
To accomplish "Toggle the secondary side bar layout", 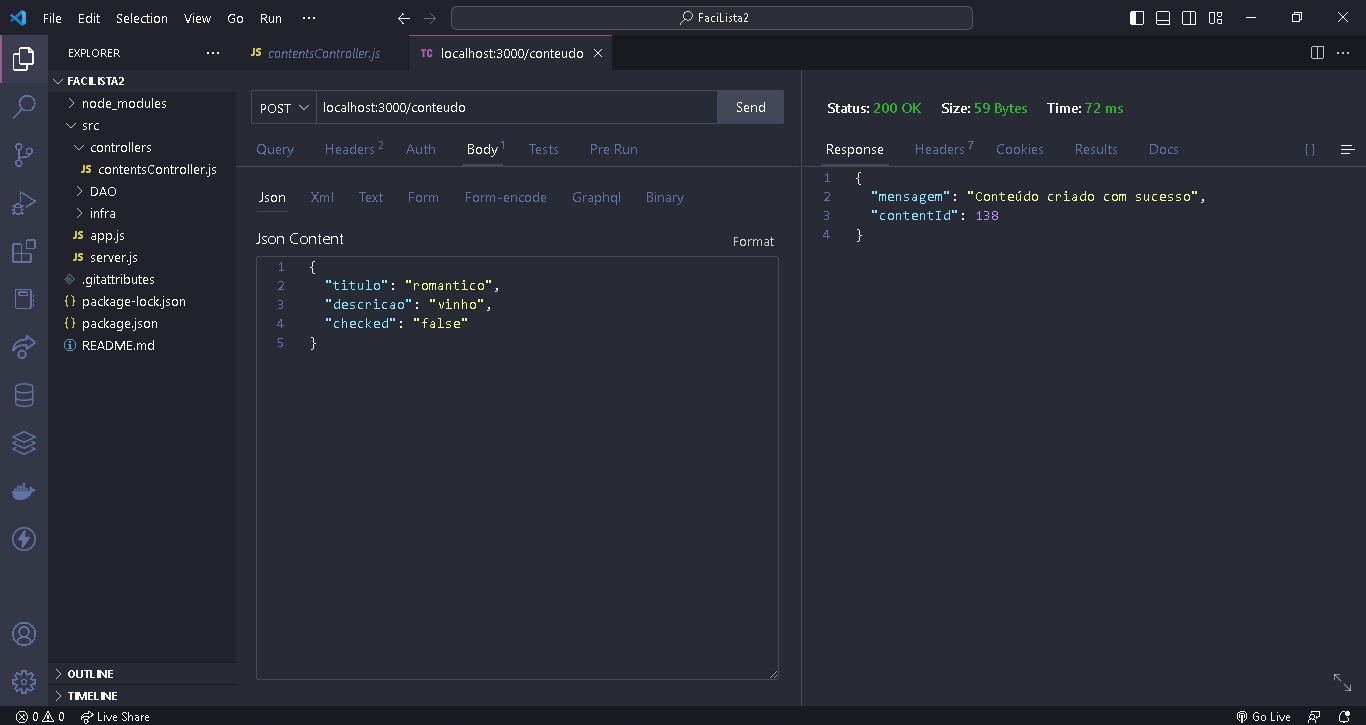I will pos(1189,18).
